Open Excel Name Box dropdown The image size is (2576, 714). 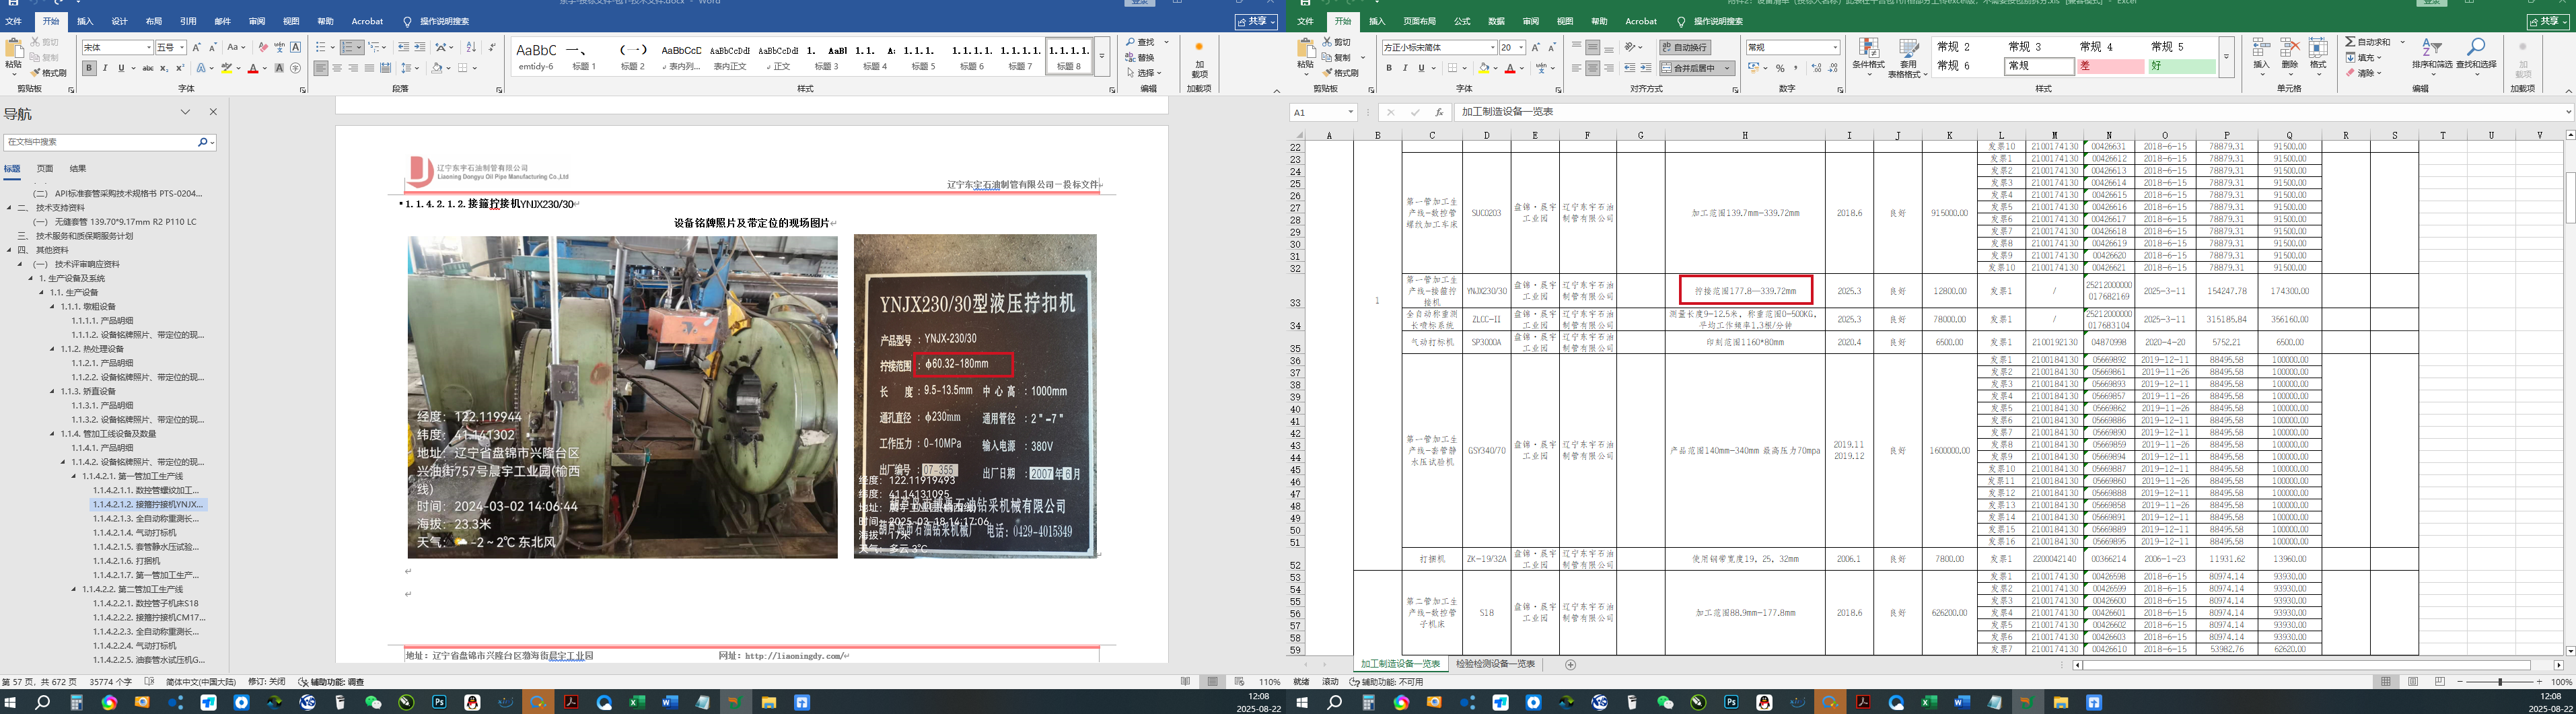(1350, 113)
